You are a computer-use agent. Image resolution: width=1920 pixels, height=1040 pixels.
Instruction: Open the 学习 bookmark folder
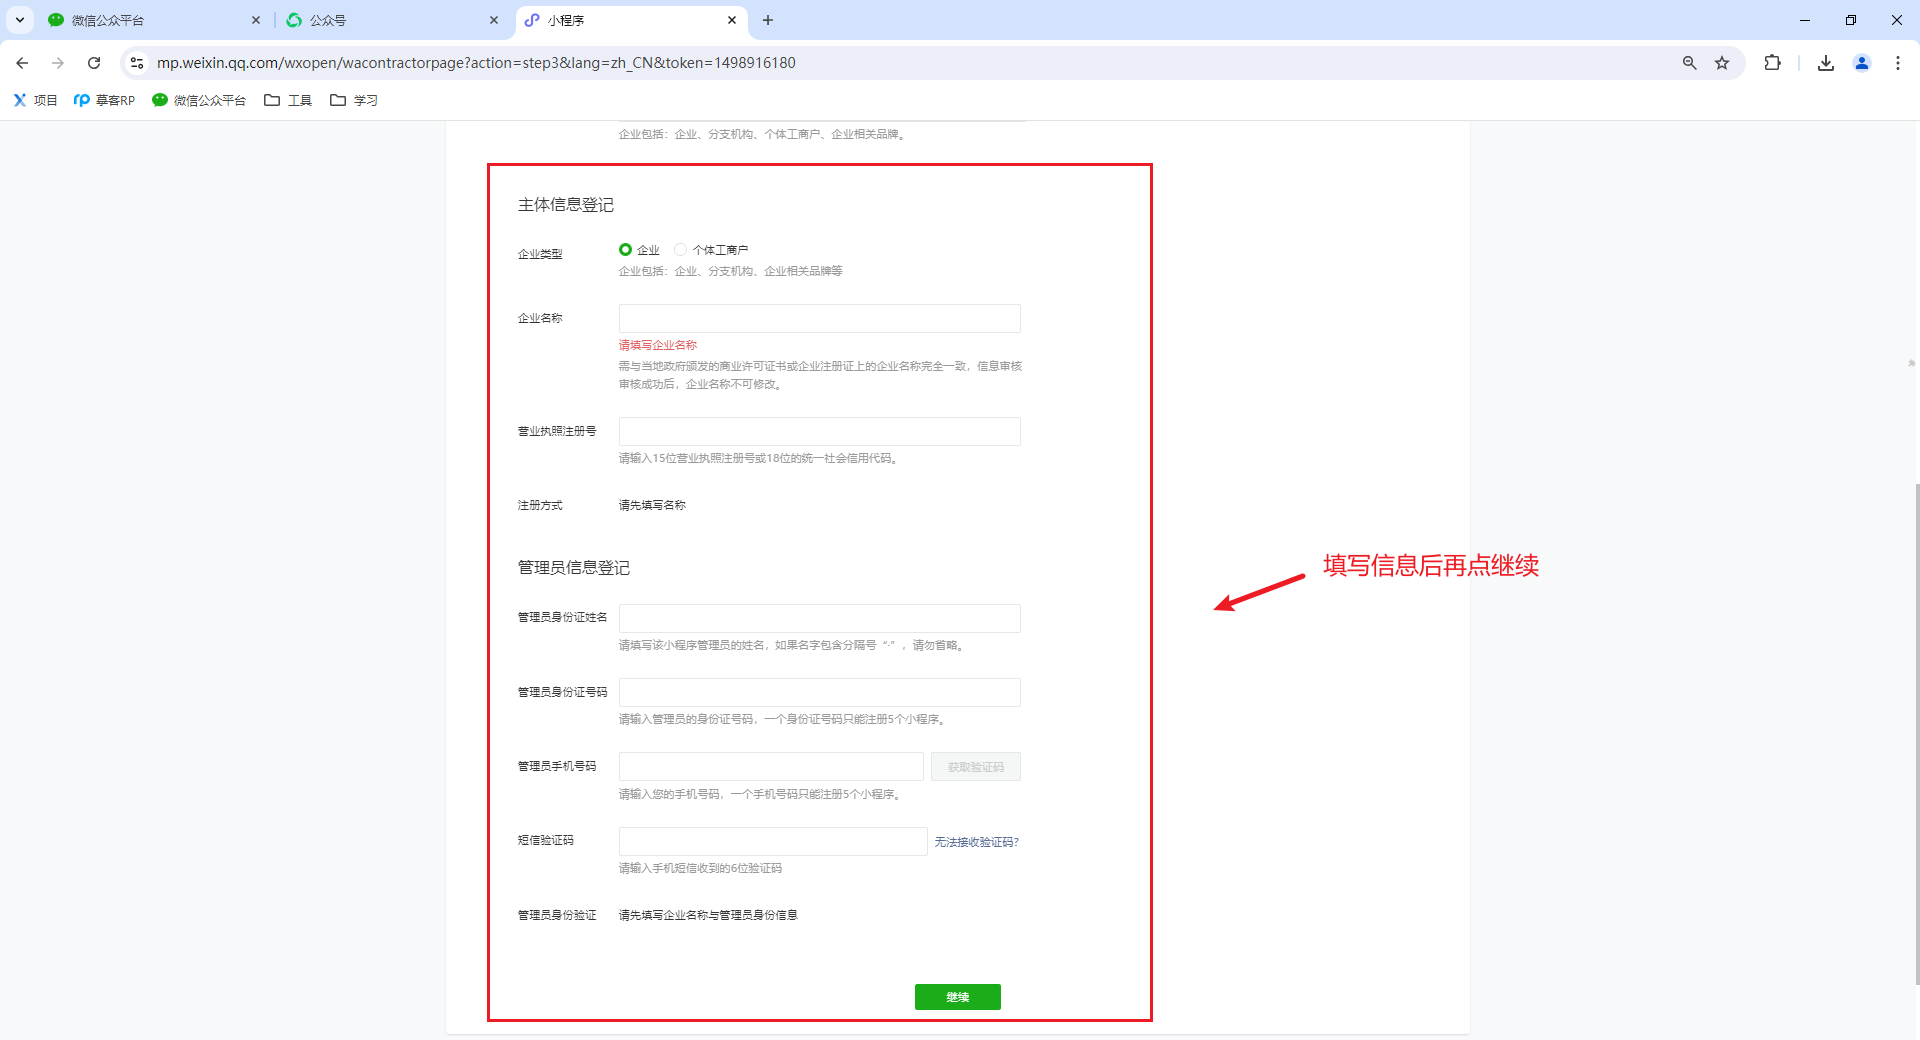pyautogui.click(x=354, y=100)
